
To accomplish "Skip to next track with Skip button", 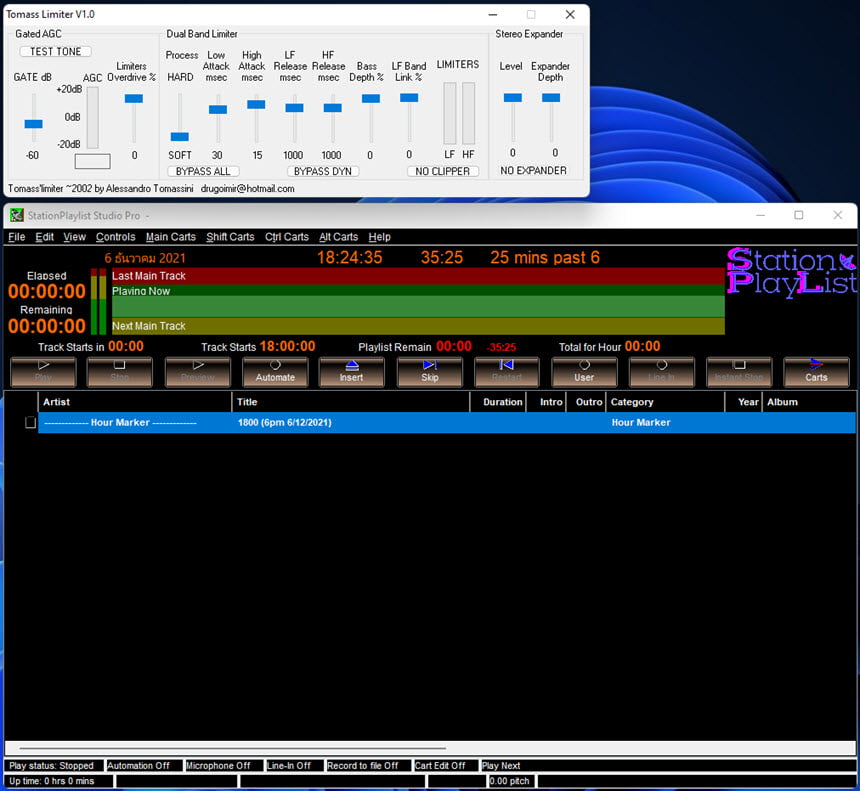I will pyautogui.click(x=429, y=372).
